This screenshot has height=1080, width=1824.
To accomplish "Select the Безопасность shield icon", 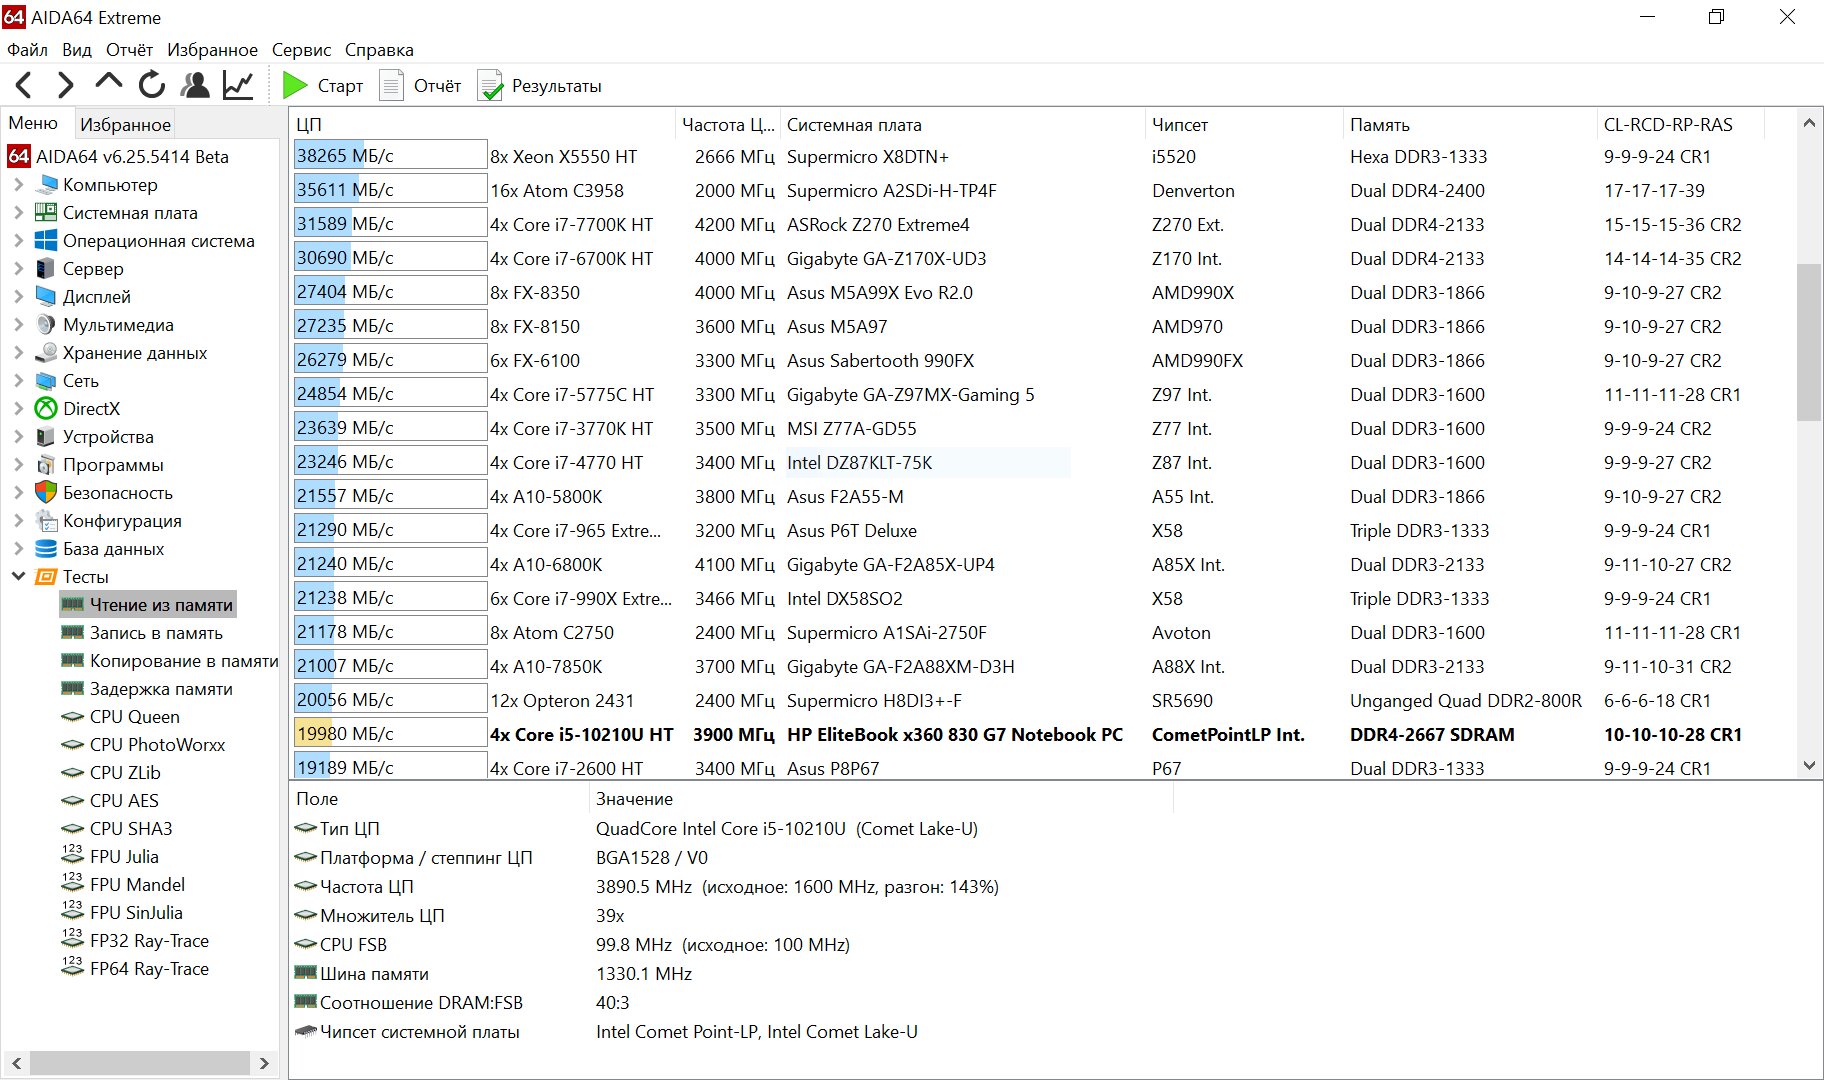I will [46, 493].
